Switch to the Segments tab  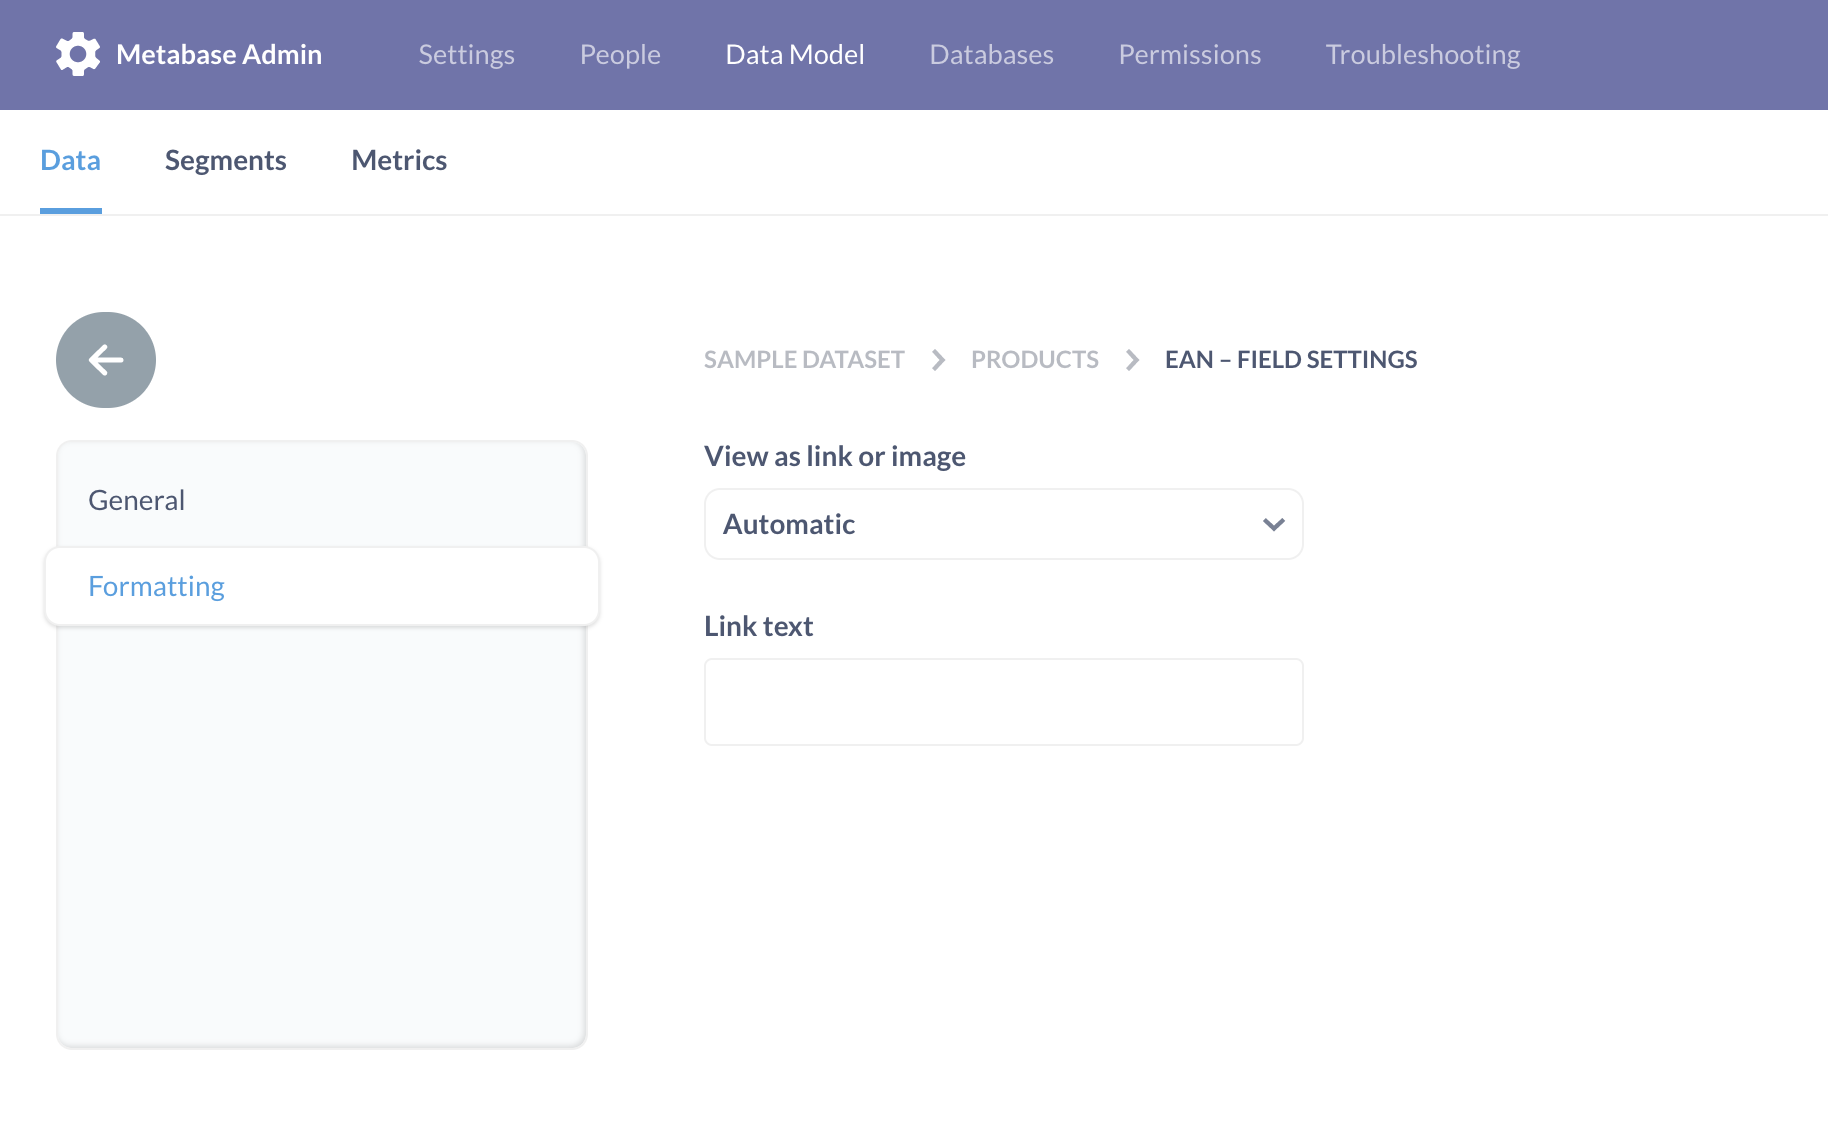(226, 160)
